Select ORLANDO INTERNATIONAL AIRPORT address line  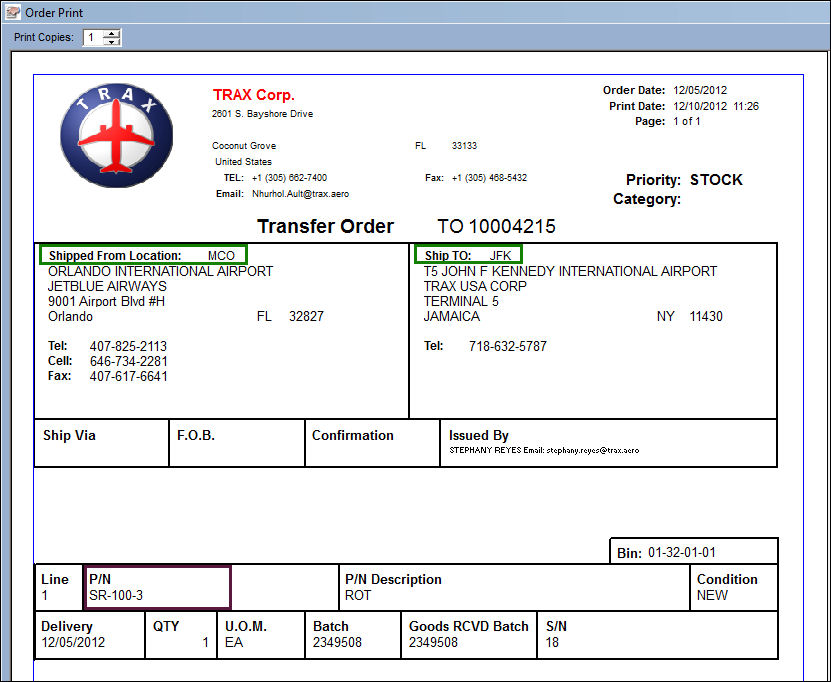click(161, 271)
